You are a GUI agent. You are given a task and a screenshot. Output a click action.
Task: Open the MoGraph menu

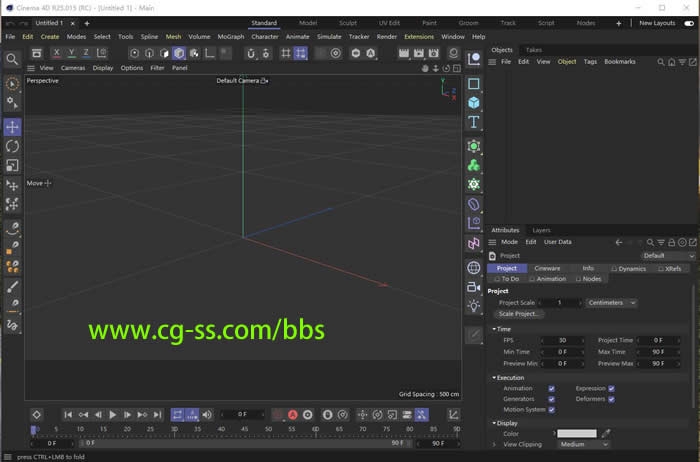click(x=230, y=36)
